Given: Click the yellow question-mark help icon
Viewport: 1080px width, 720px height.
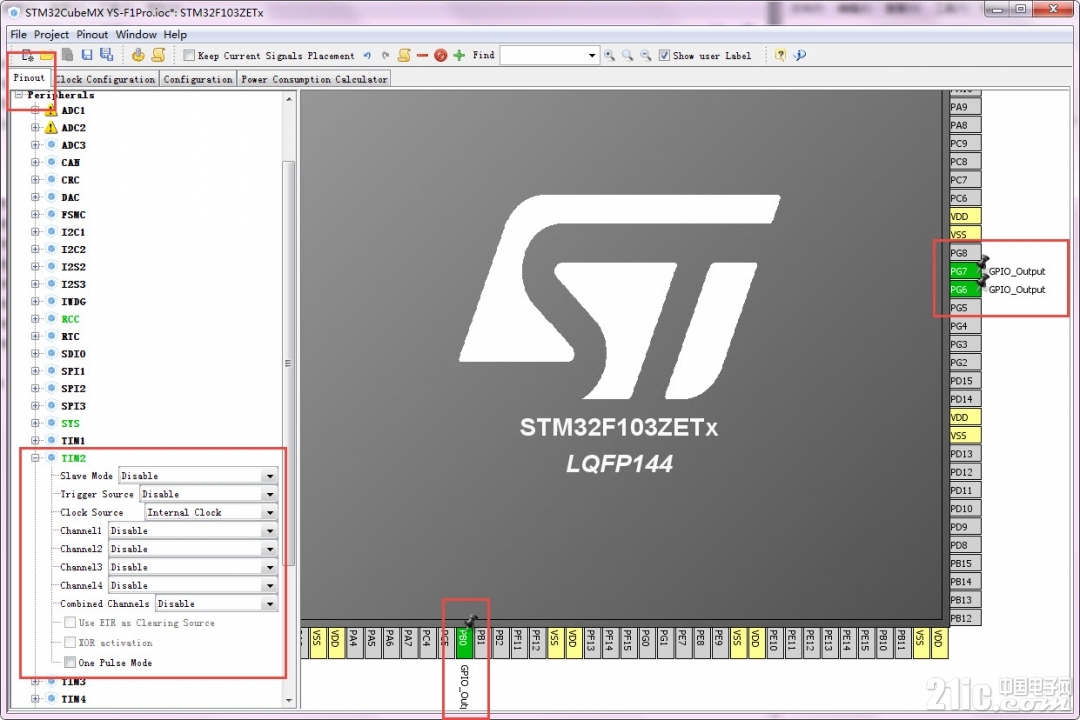Looking at the screenshot, I should 780,55.
